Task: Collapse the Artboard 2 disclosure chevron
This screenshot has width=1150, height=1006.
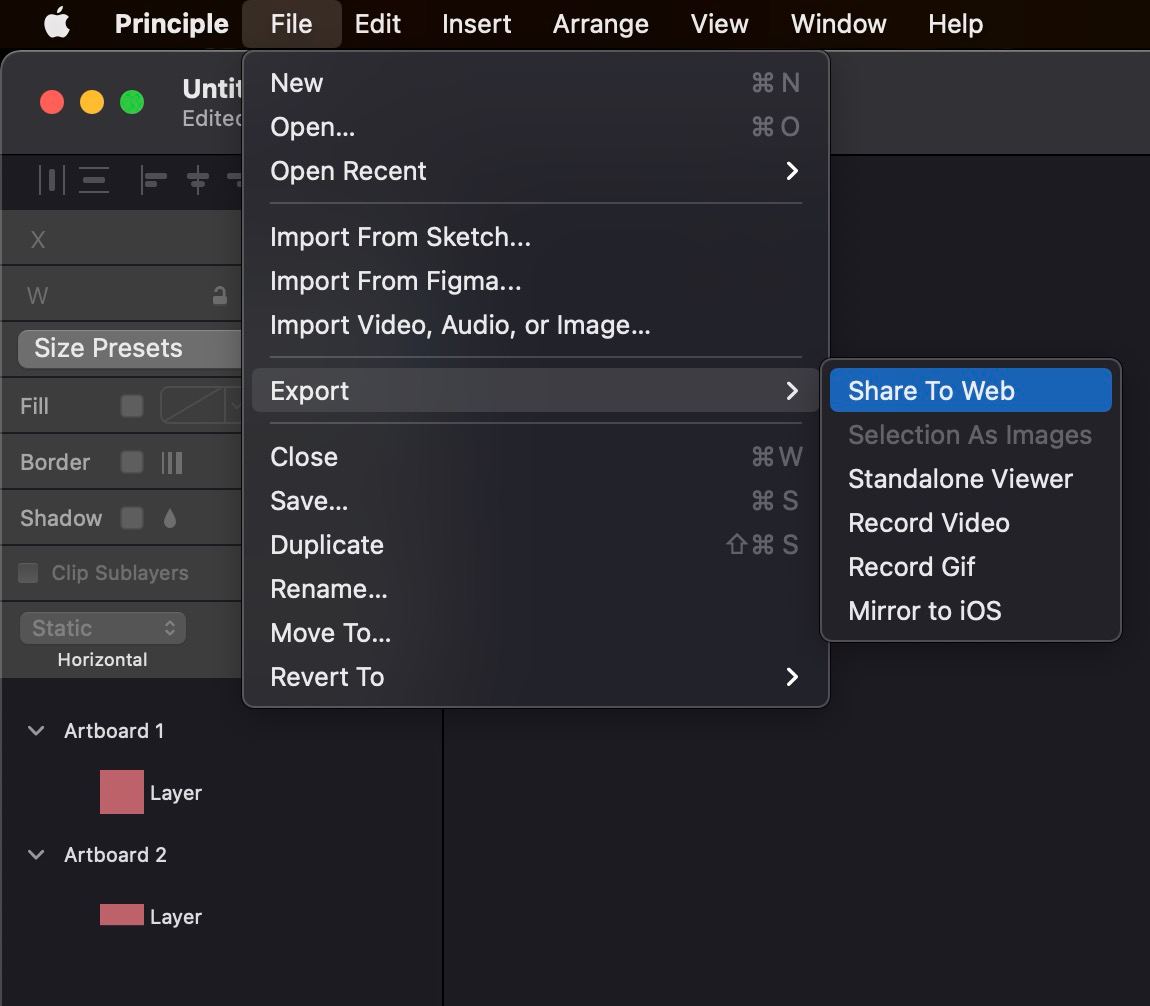Action: click(35, 855)
